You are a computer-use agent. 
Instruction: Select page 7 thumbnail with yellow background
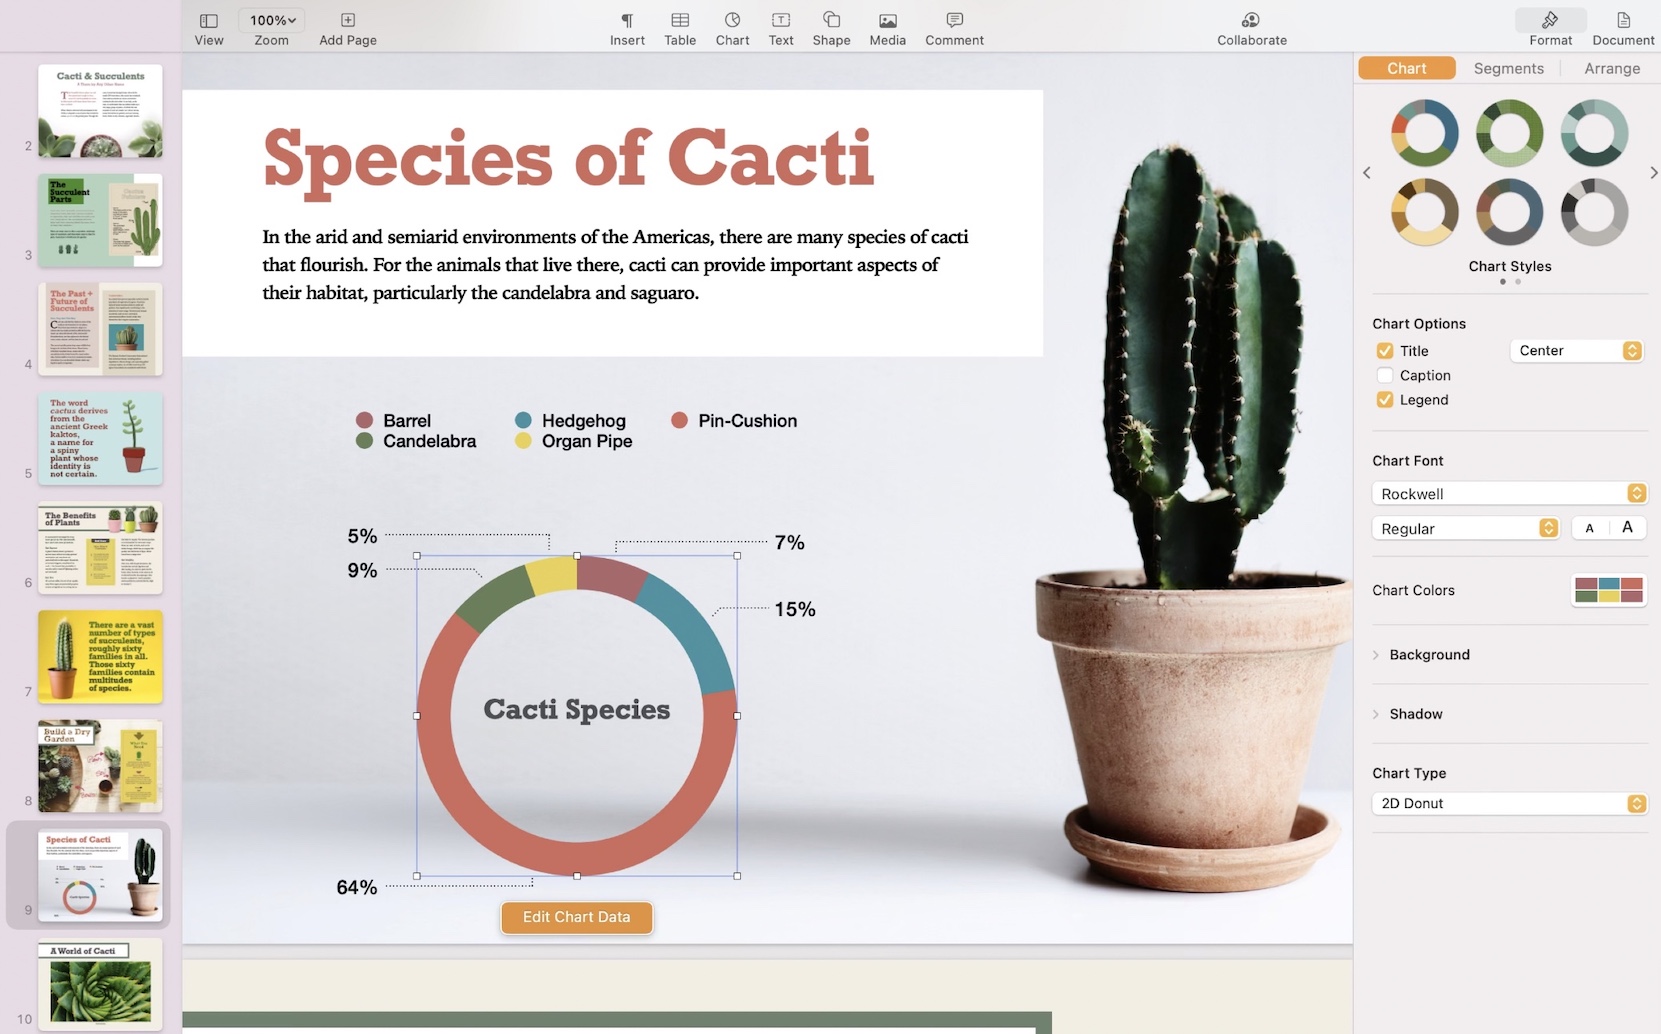pos(100,657)
